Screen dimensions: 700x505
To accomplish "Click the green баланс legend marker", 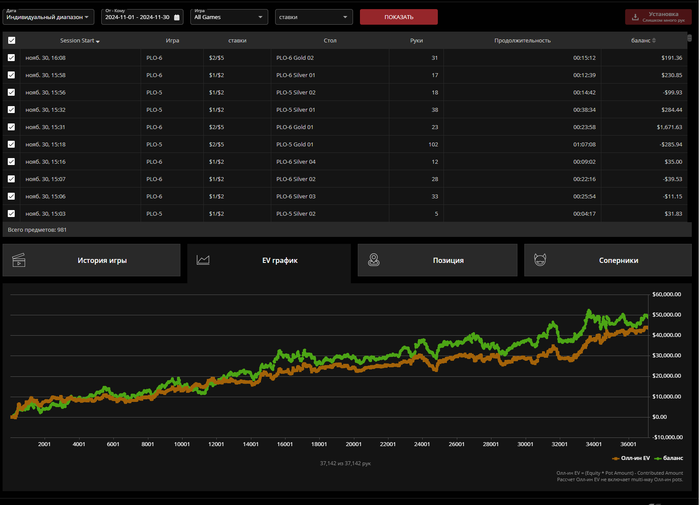I will 658,459.
